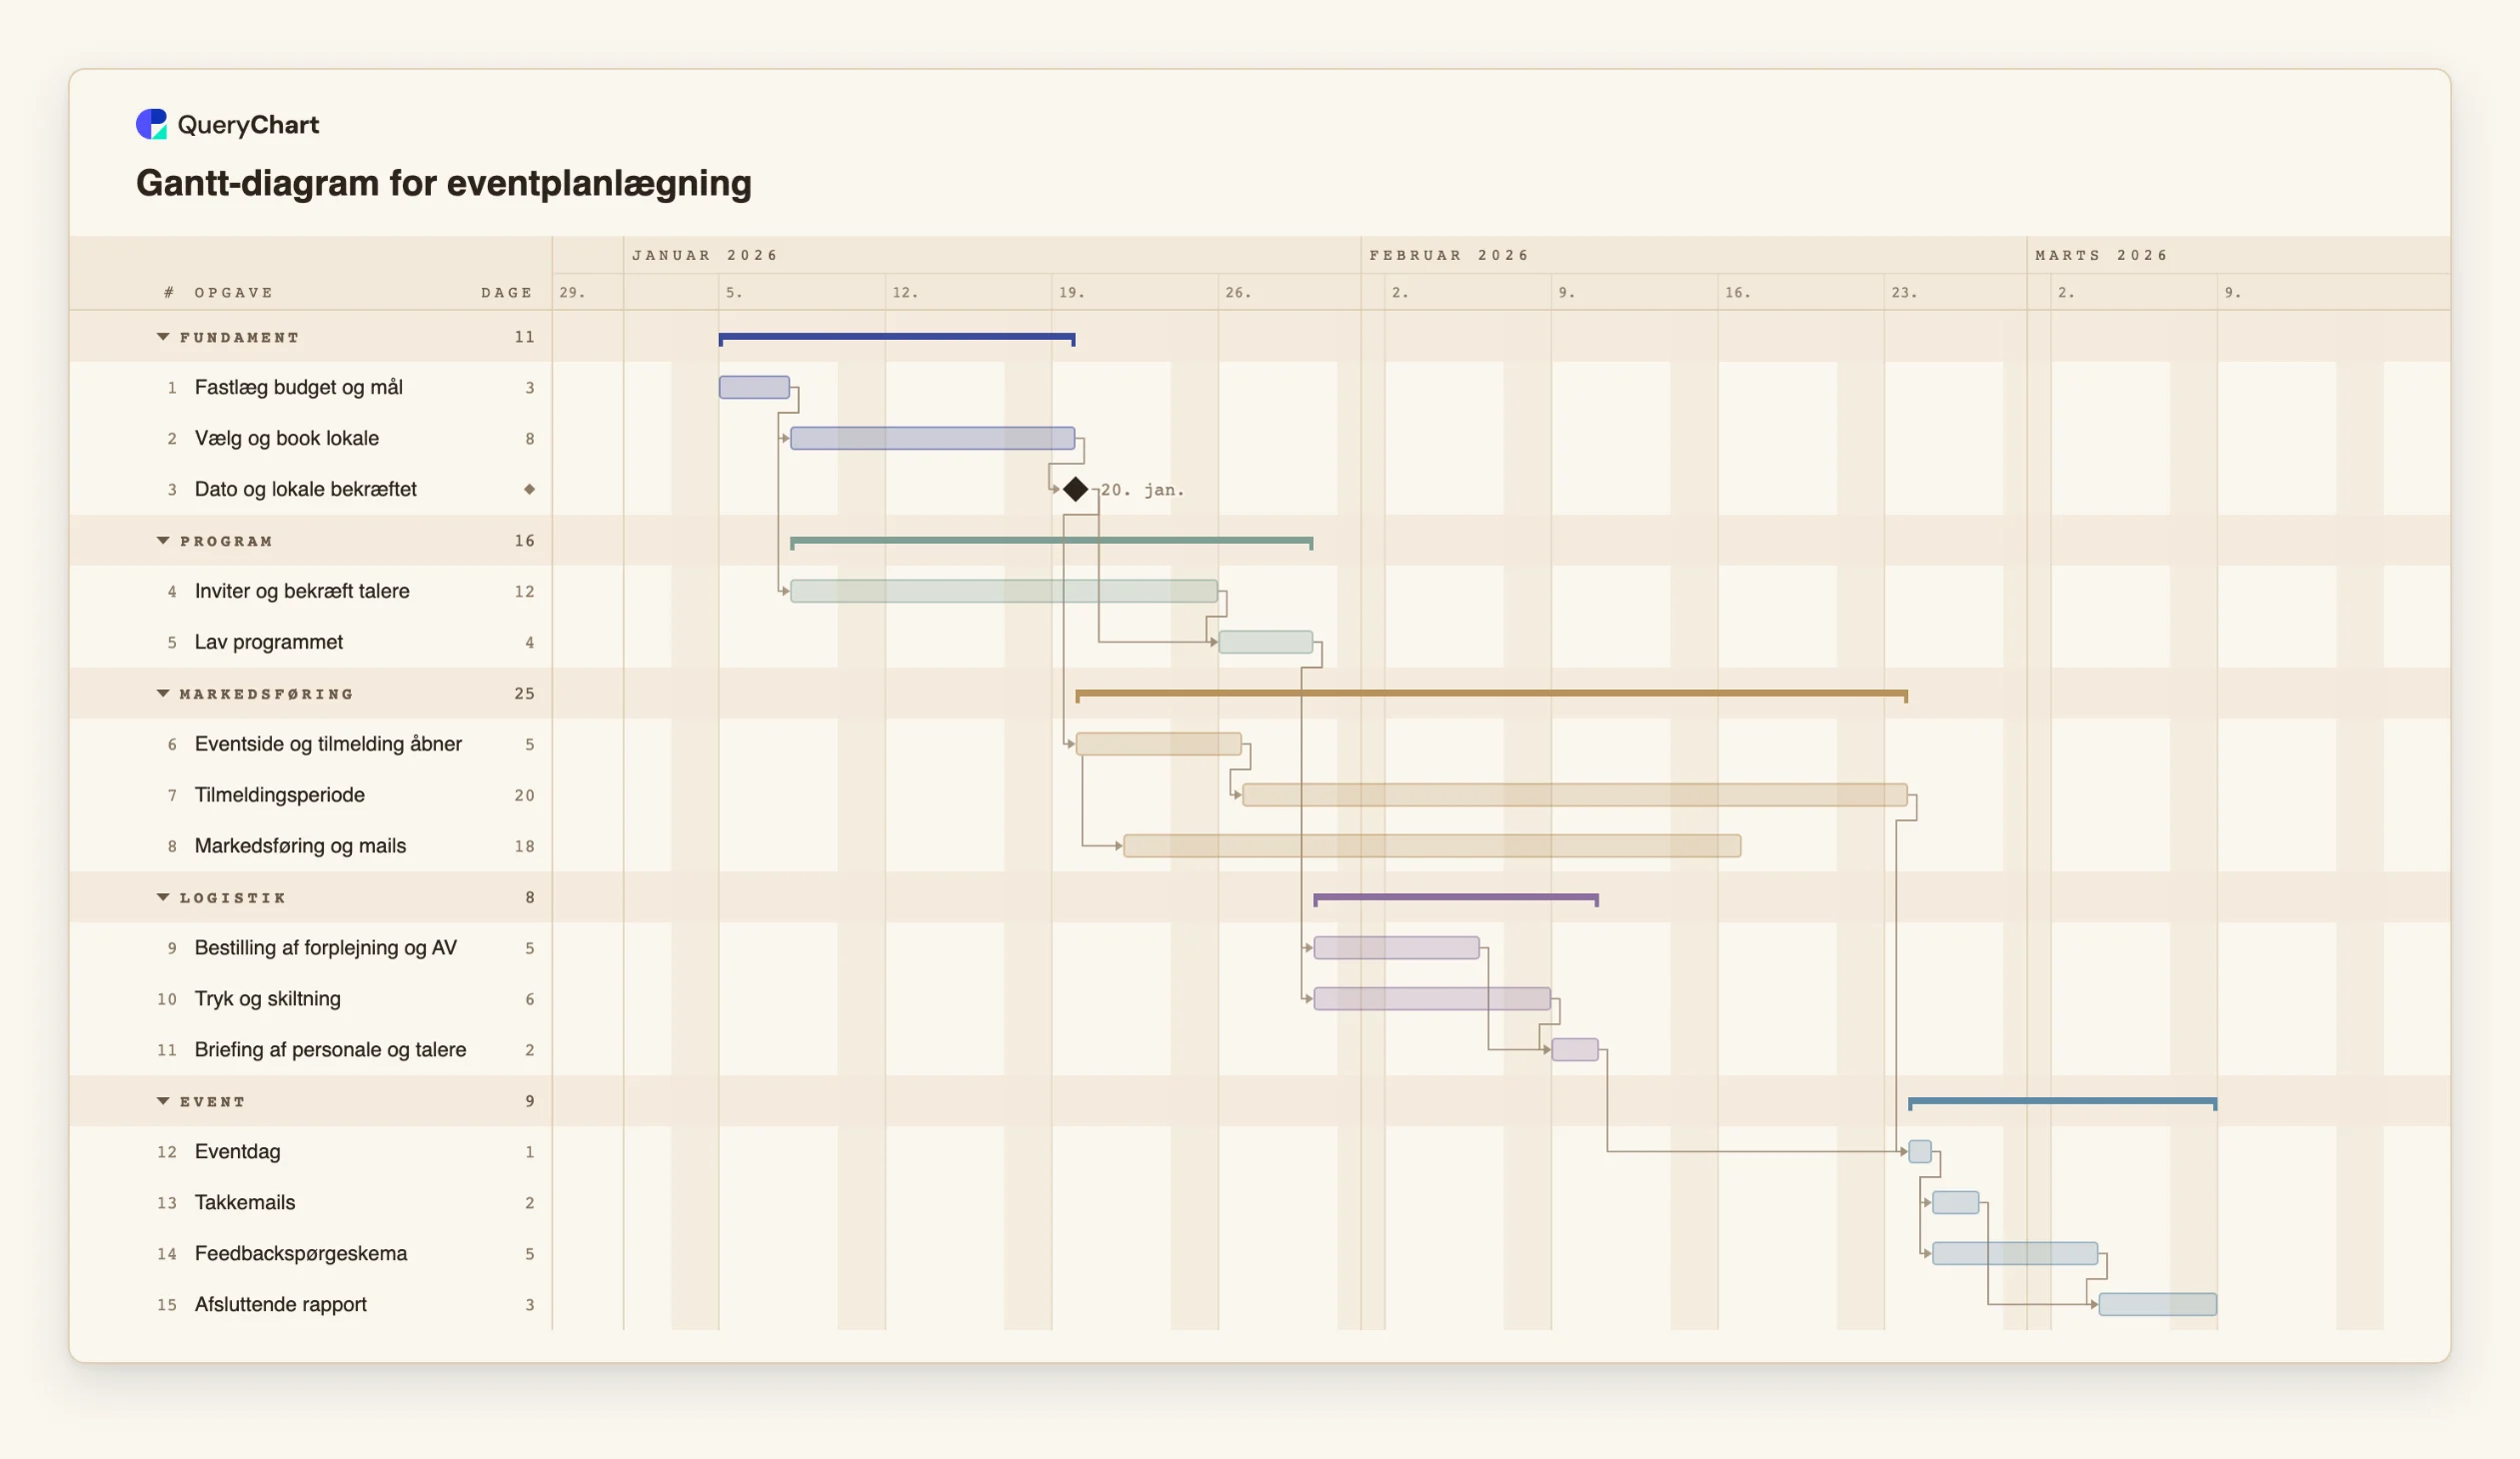Select the Briefing af personale bar

click(1574, 1050)
